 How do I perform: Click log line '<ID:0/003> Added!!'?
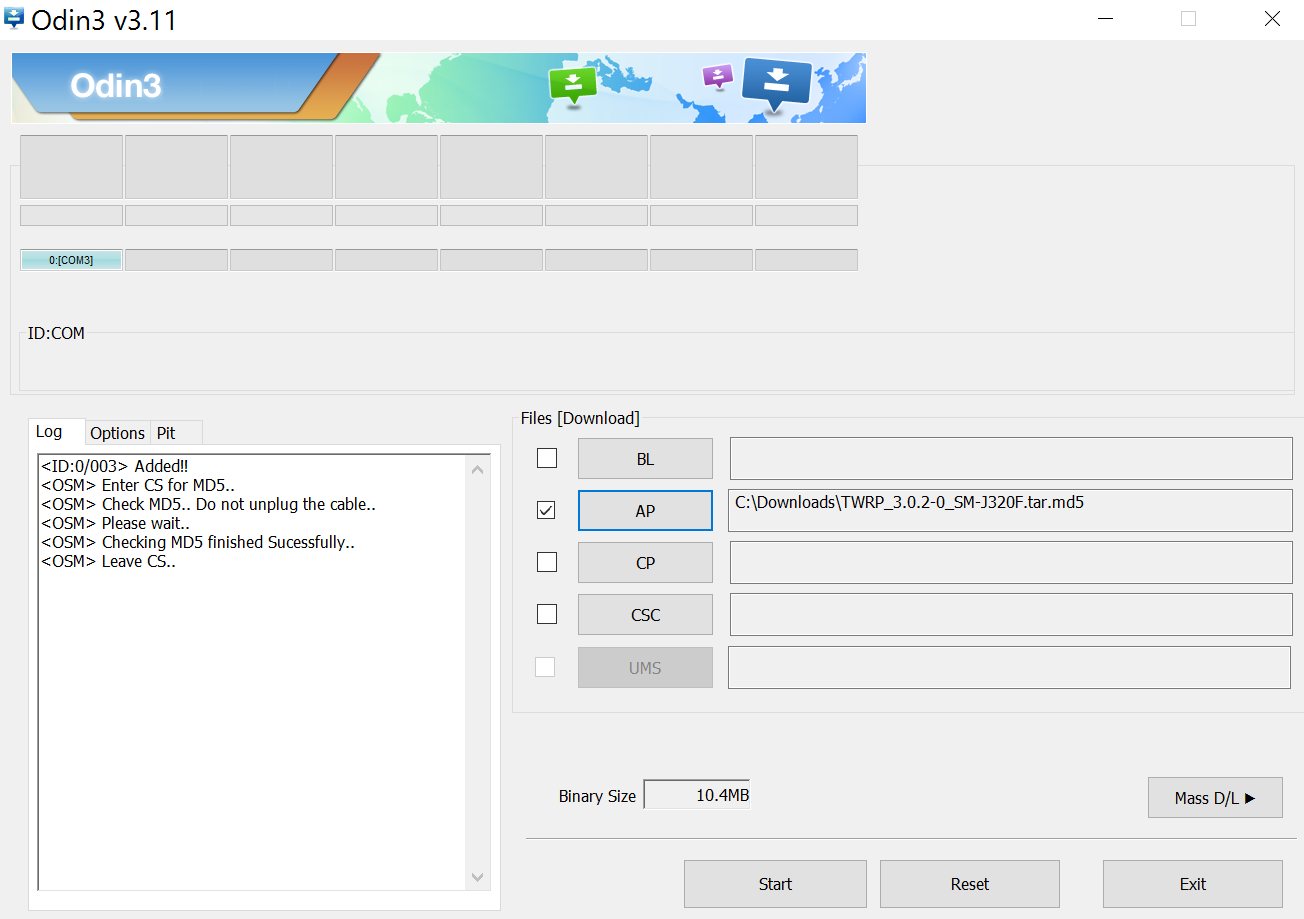[x=114, y=466]
